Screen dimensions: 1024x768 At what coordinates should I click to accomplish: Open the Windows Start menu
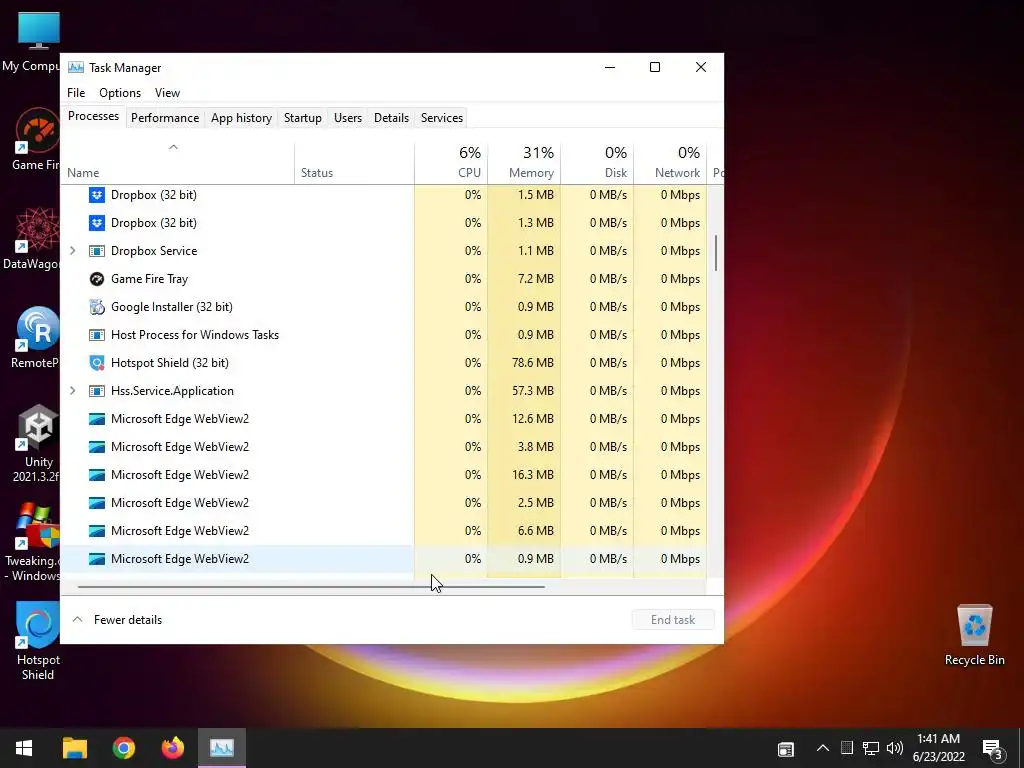click(x=24, y=748)
